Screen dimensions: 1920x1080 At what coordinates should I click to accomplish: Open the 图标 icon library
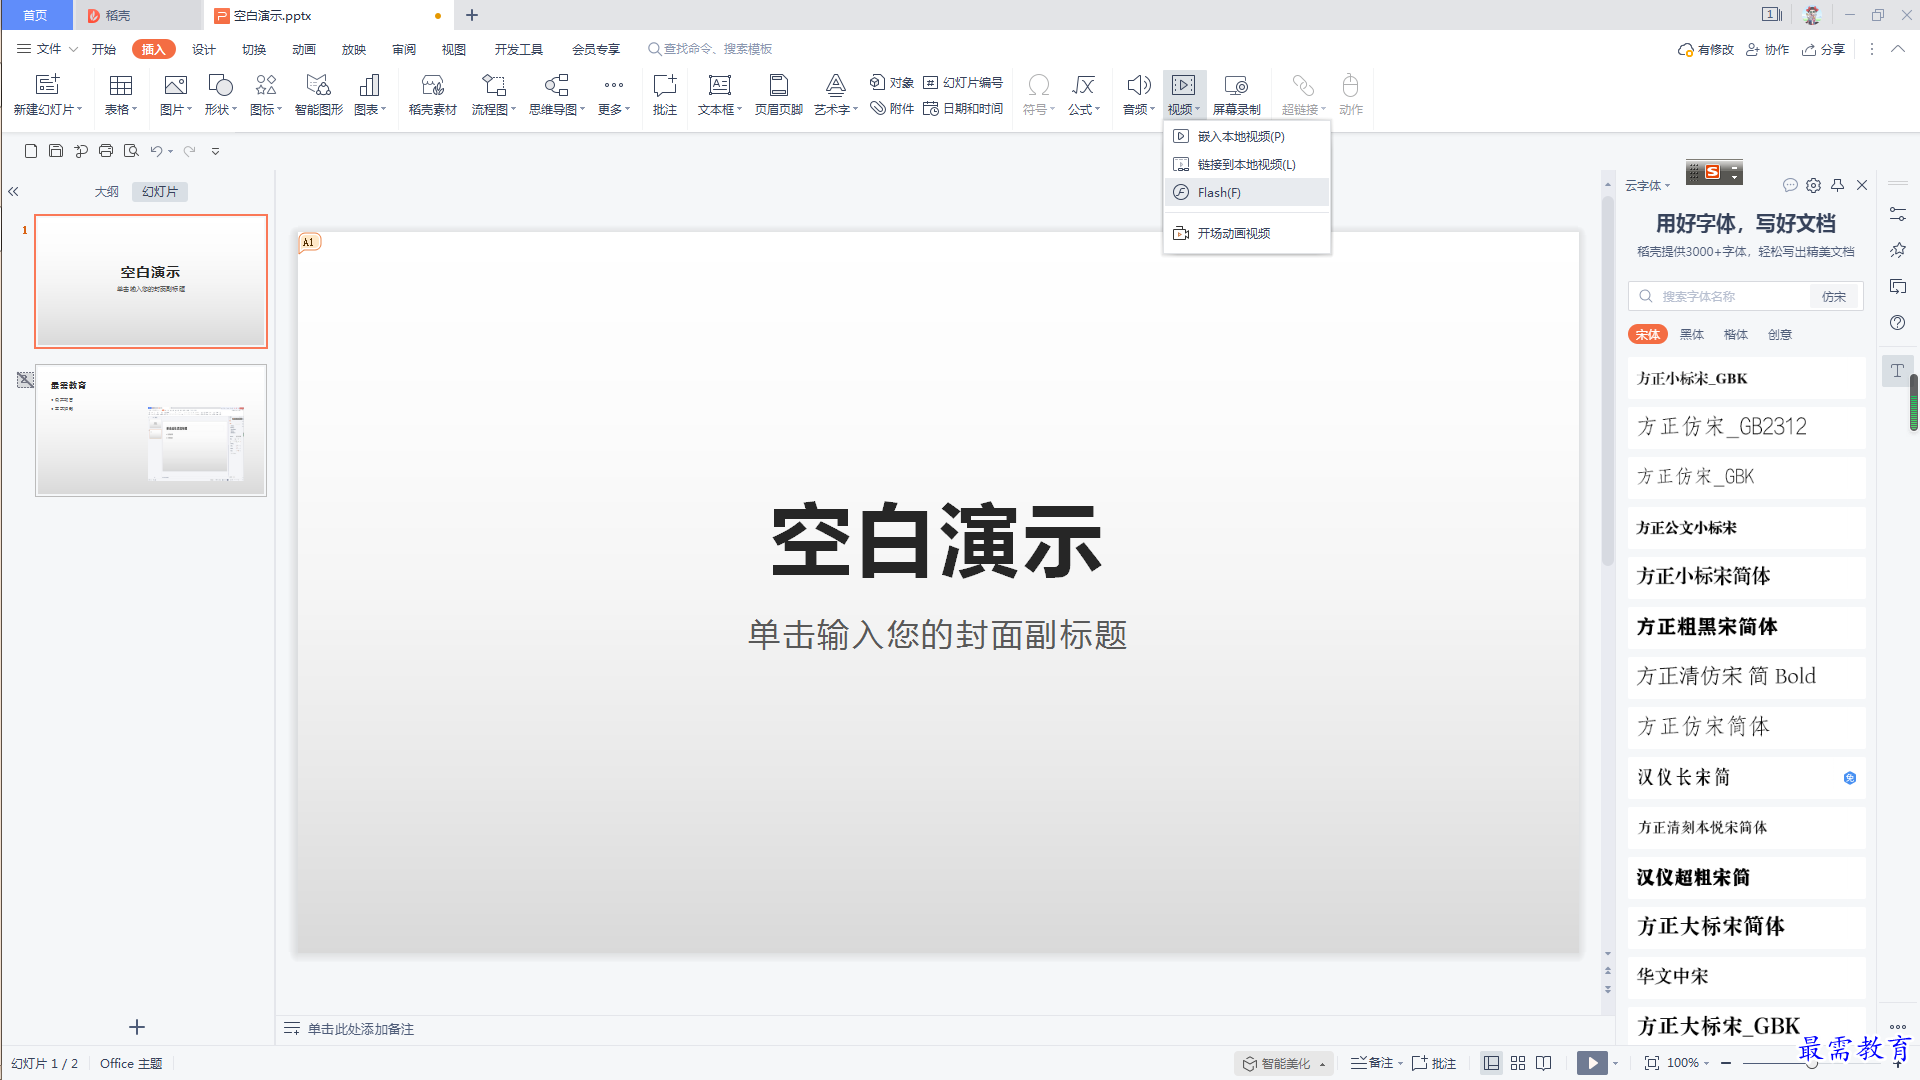265,85
